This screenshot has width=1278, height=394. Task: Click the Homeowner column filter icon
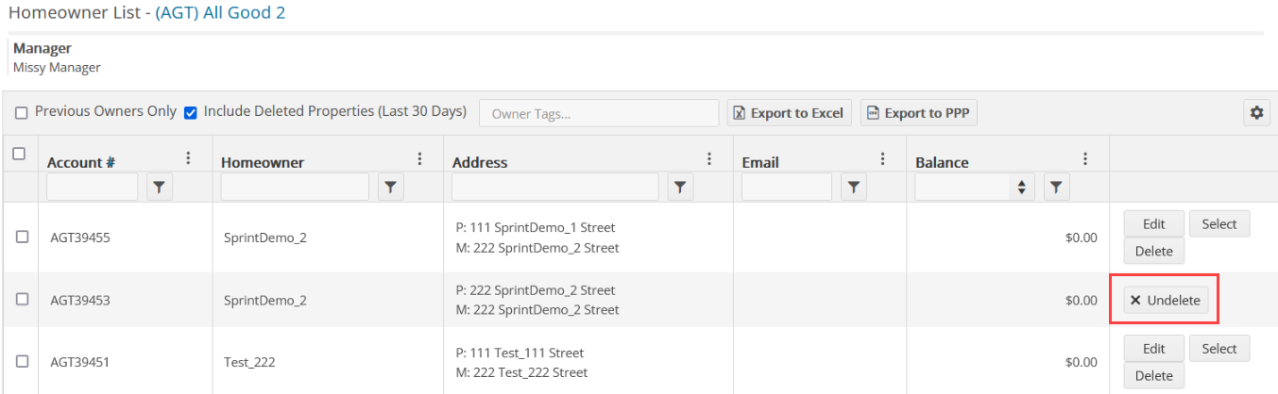(x=391, y=187)
